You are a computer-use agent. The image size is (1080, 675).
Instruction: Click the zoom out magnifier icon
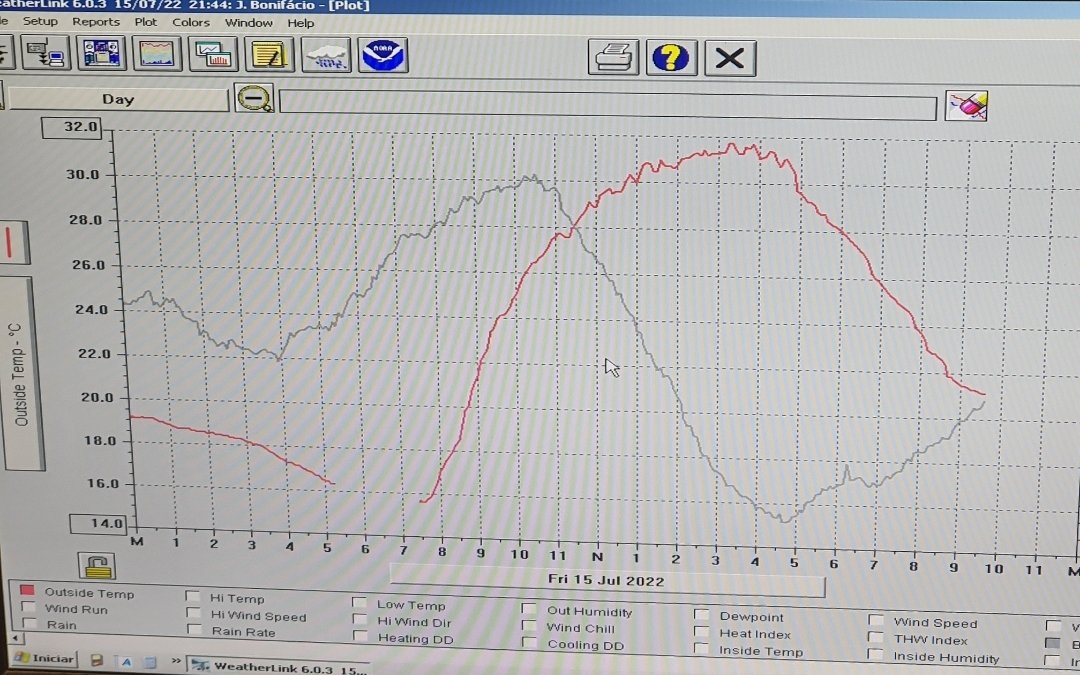(254, 98)
